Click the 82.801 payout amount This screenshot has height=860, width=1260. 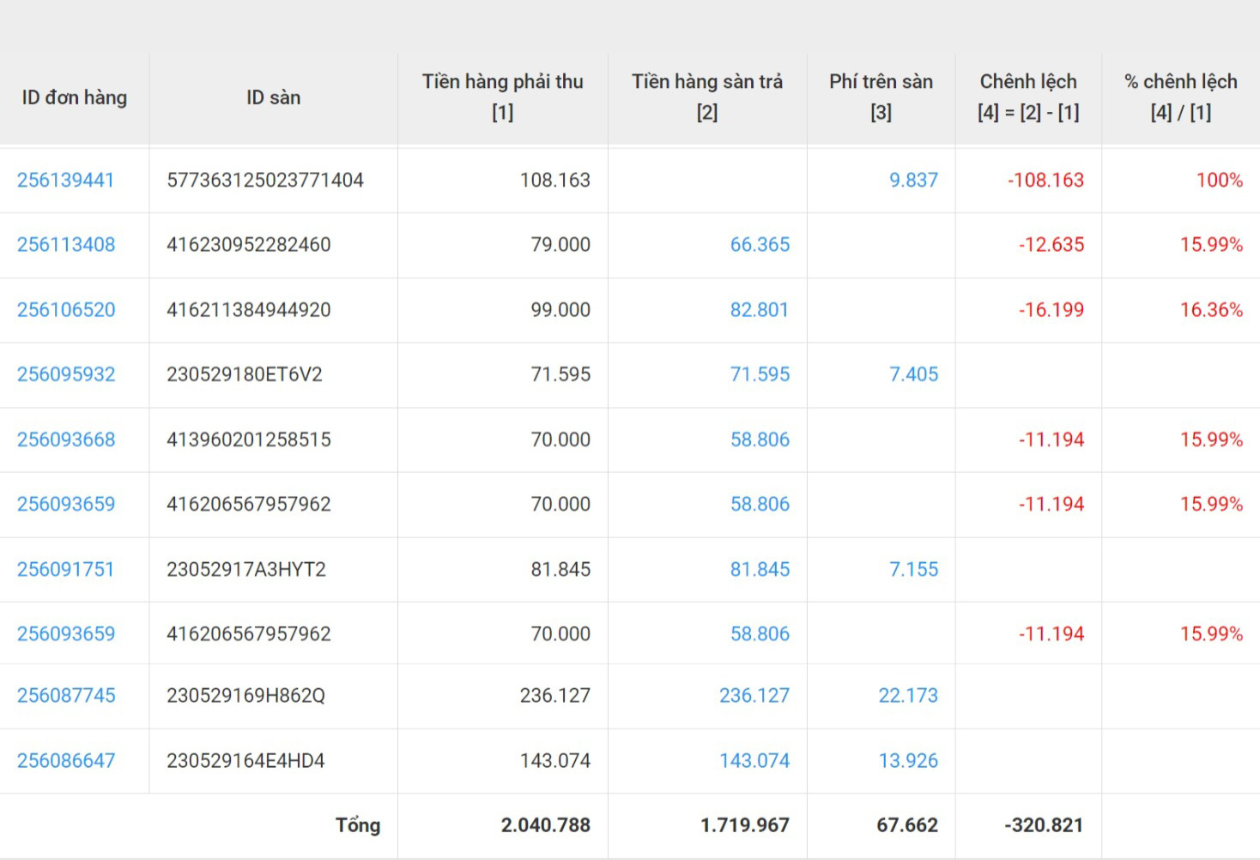(x=759, y=310)
